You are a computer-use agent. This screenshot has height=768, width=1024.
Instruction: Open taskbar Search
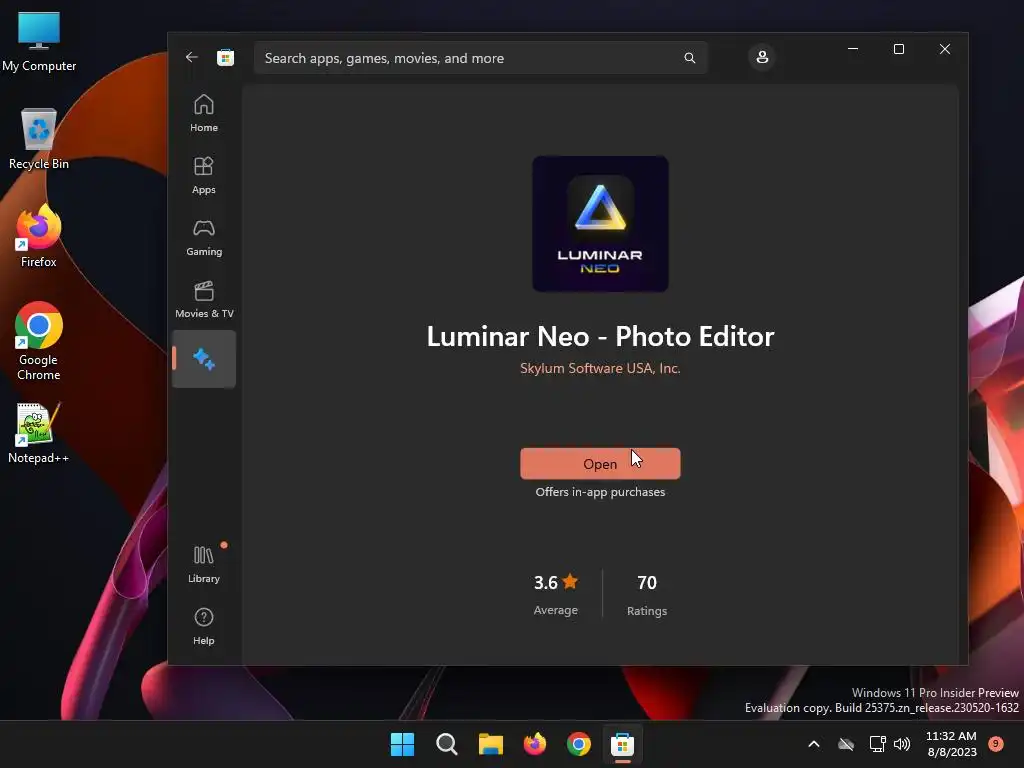(x=447, y=744)
